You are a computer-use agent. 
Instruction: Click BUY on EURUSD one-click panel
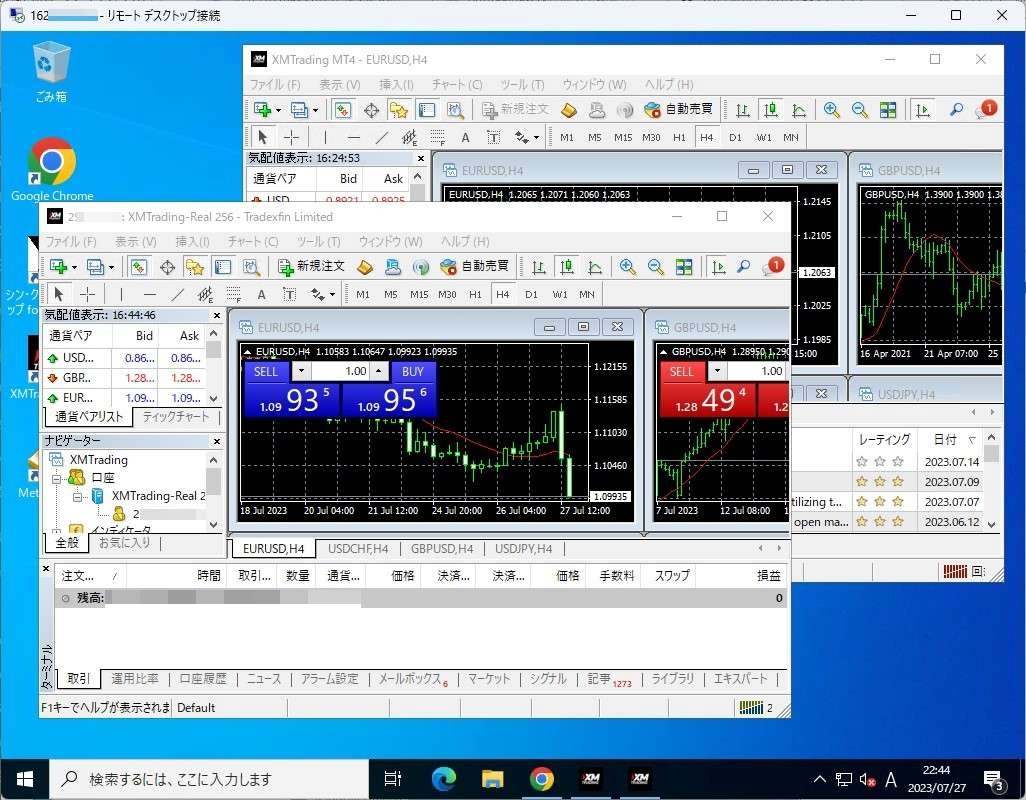click(x=413, y=372)
